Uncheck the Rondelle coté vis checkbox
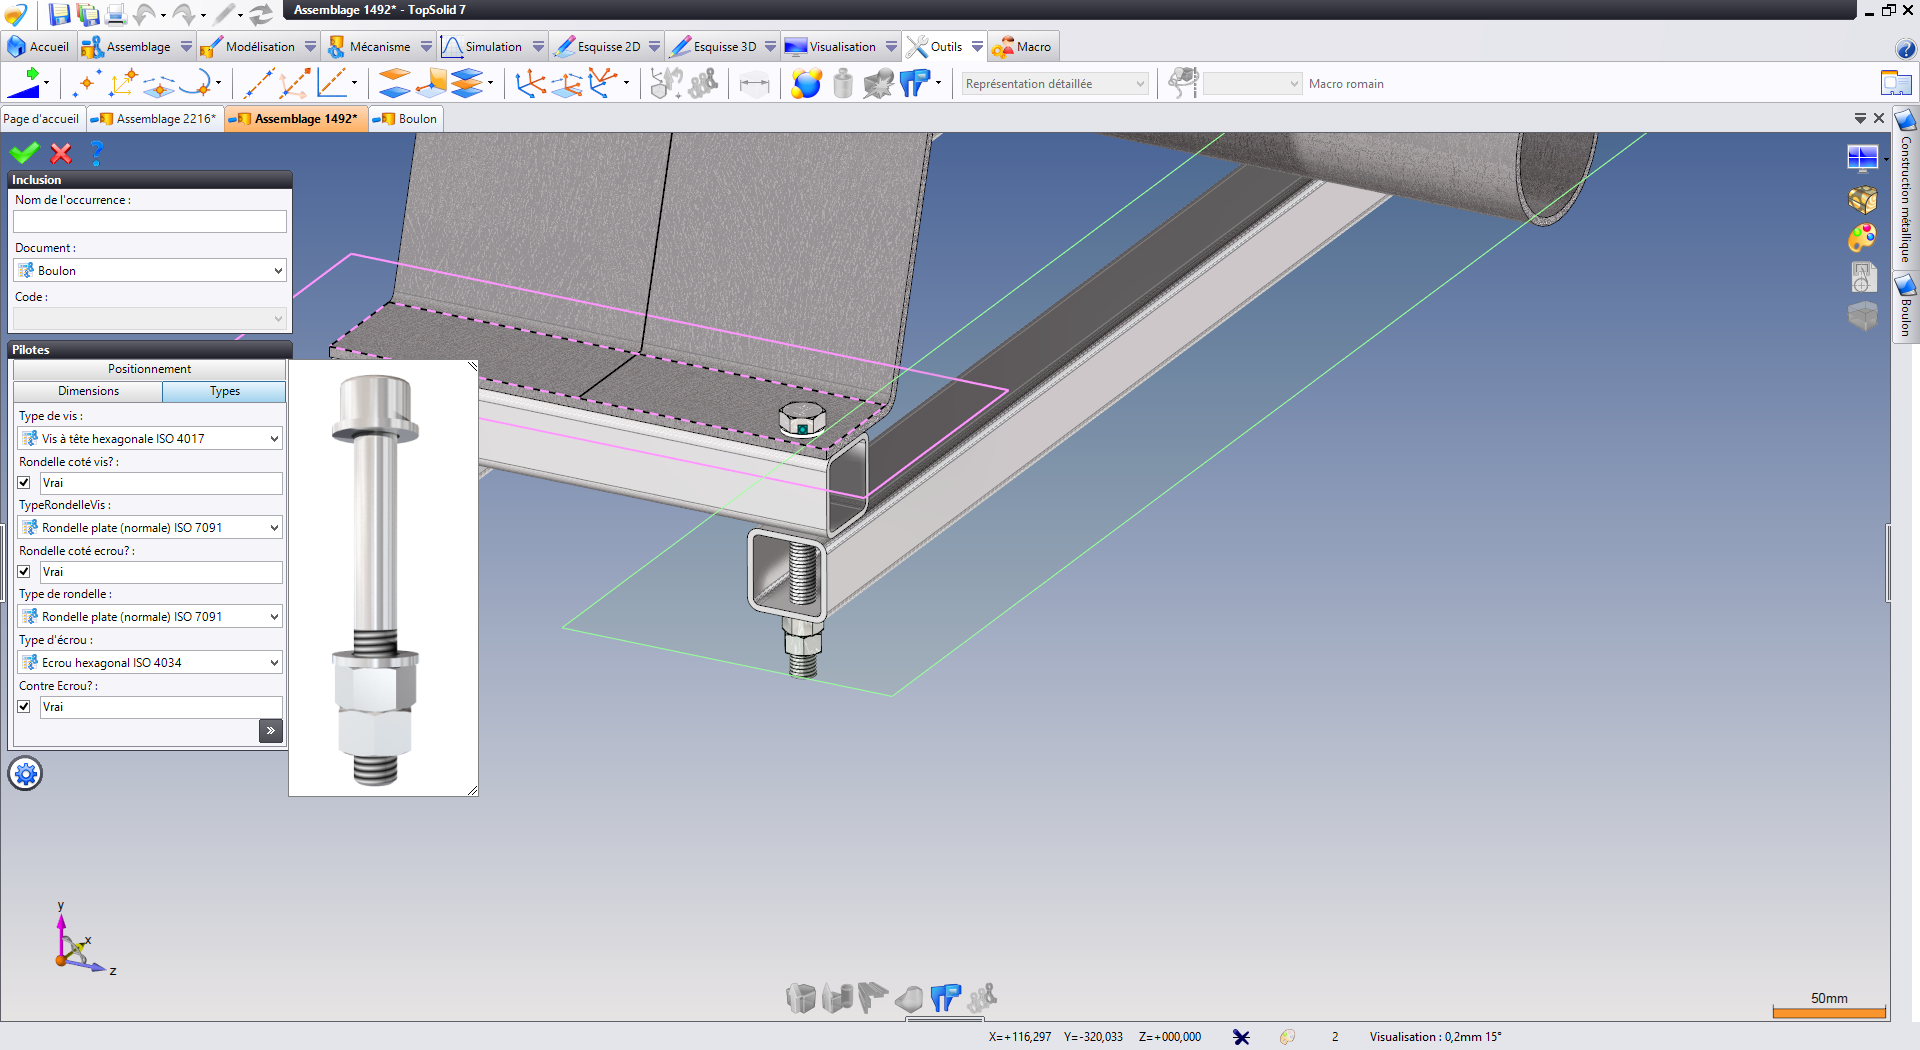Image resolution: width=1920 pixels, height=1050 pixels. pyautogui.click(x=25, y=483)
